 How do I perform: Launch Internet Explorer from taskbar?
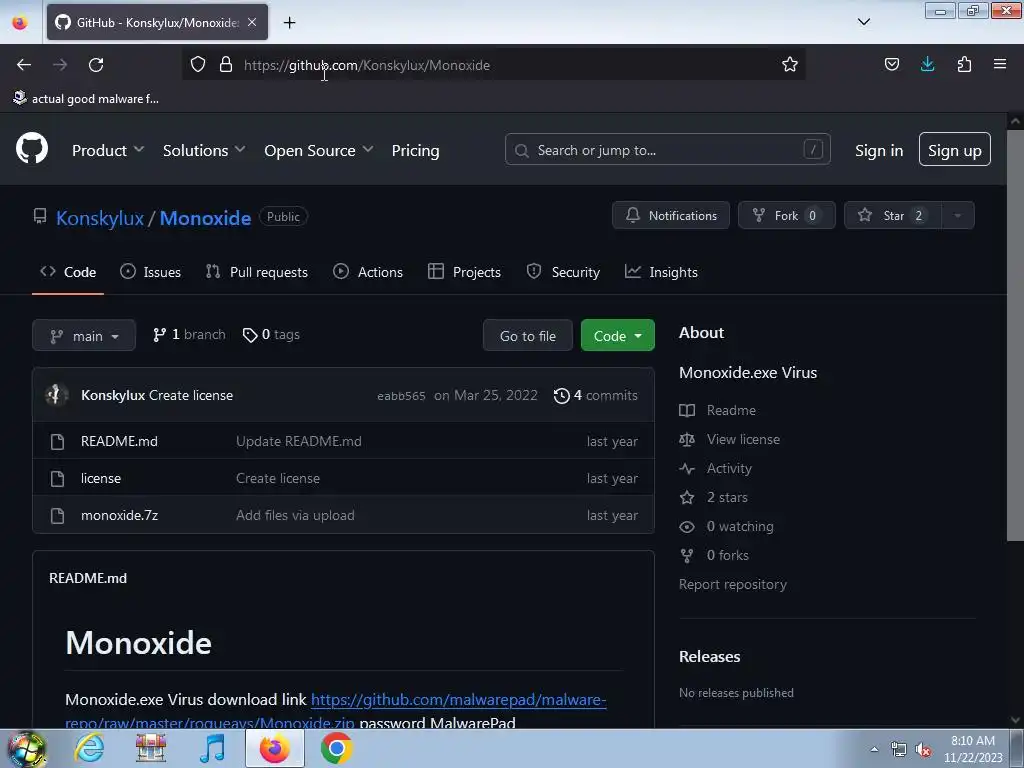click(89, 748)
